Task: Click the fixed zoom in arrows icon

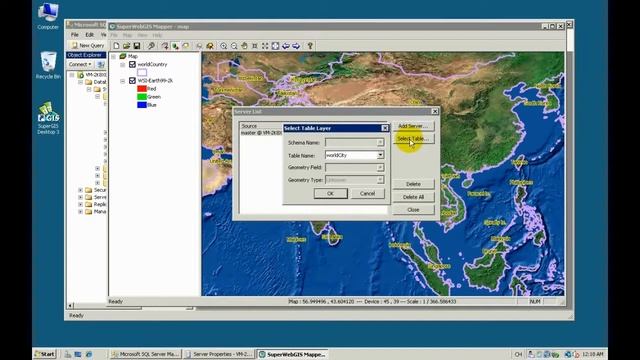Action: [x=255, y=46]
